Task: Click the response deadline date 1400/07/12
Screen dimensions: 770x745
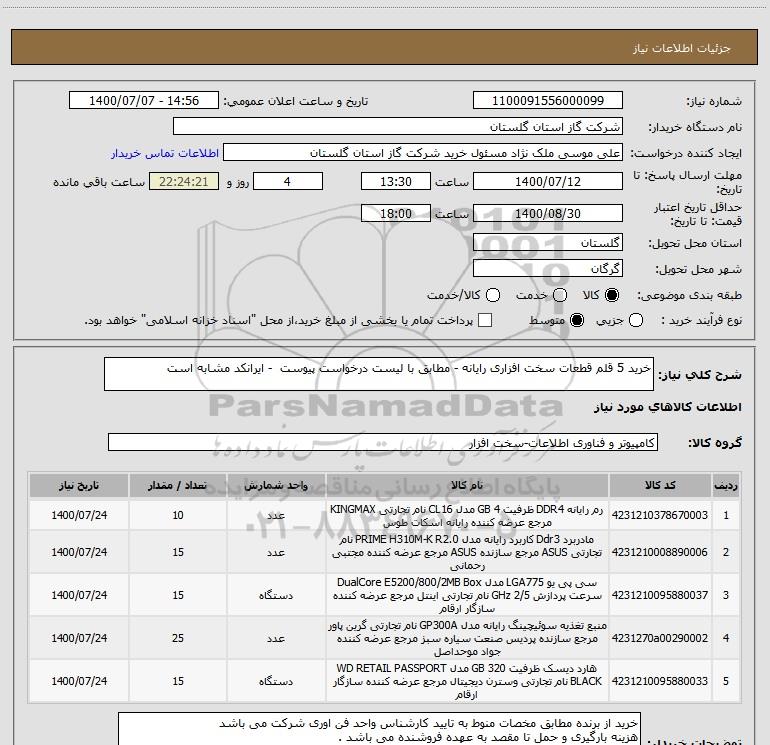Action: [548, 181]
